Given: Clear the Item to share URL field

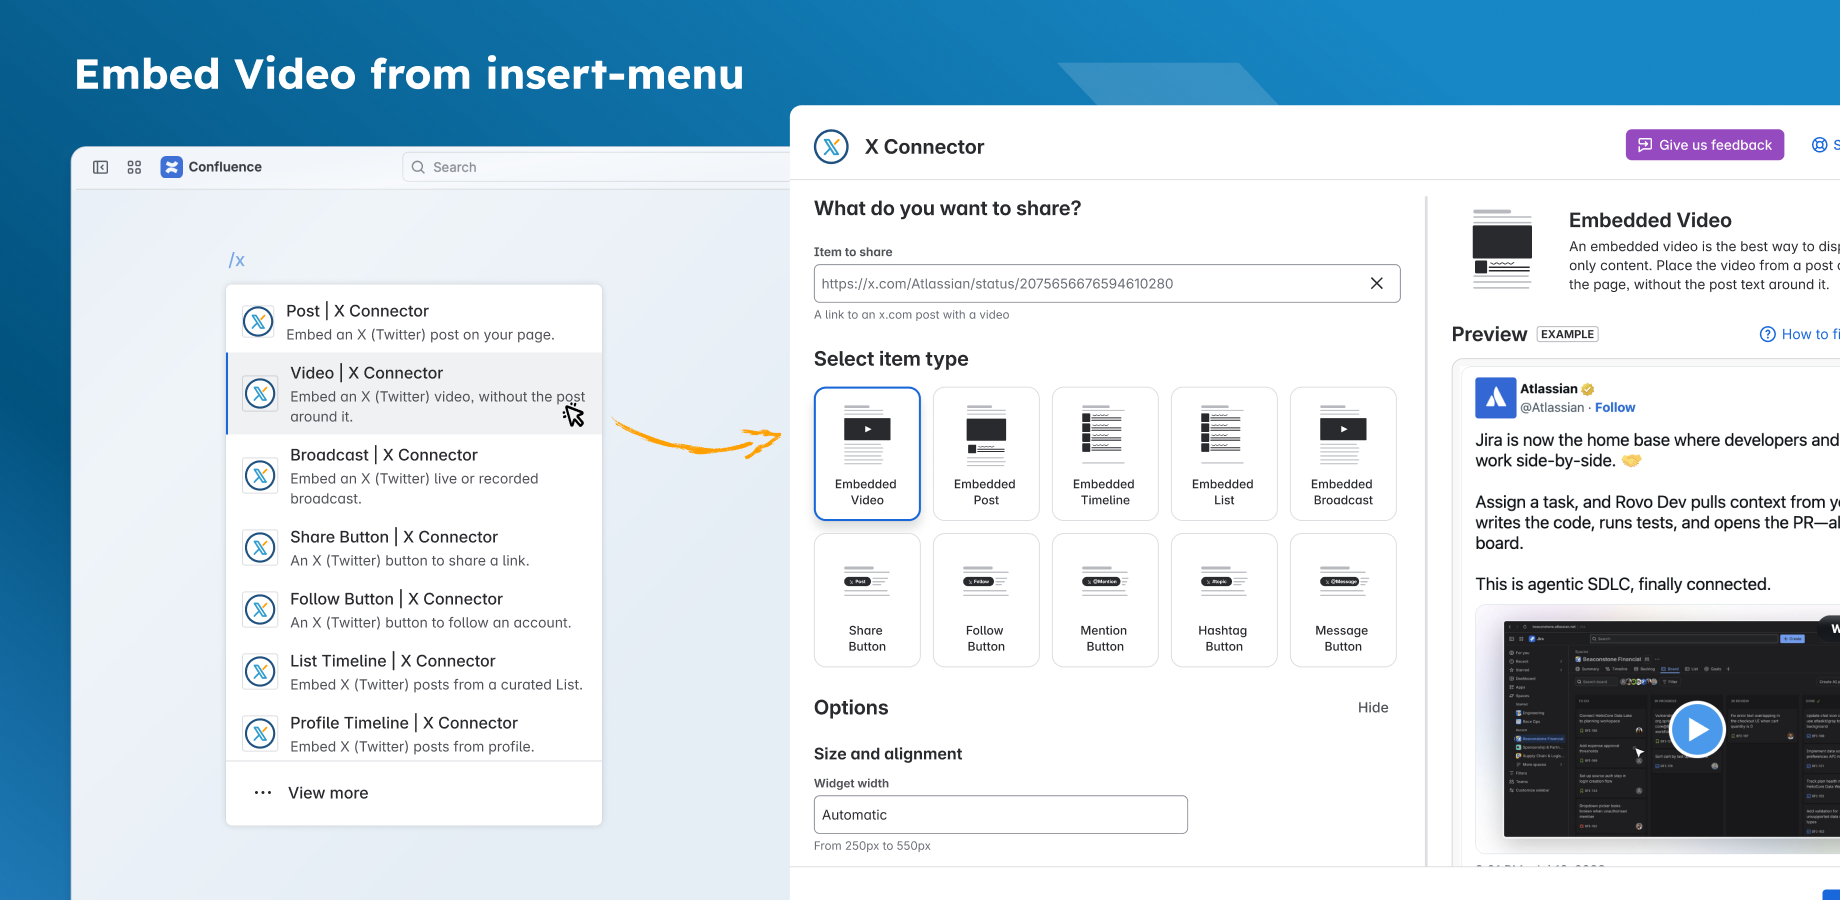Looking at the screenshot, I should coord(1376,283).
